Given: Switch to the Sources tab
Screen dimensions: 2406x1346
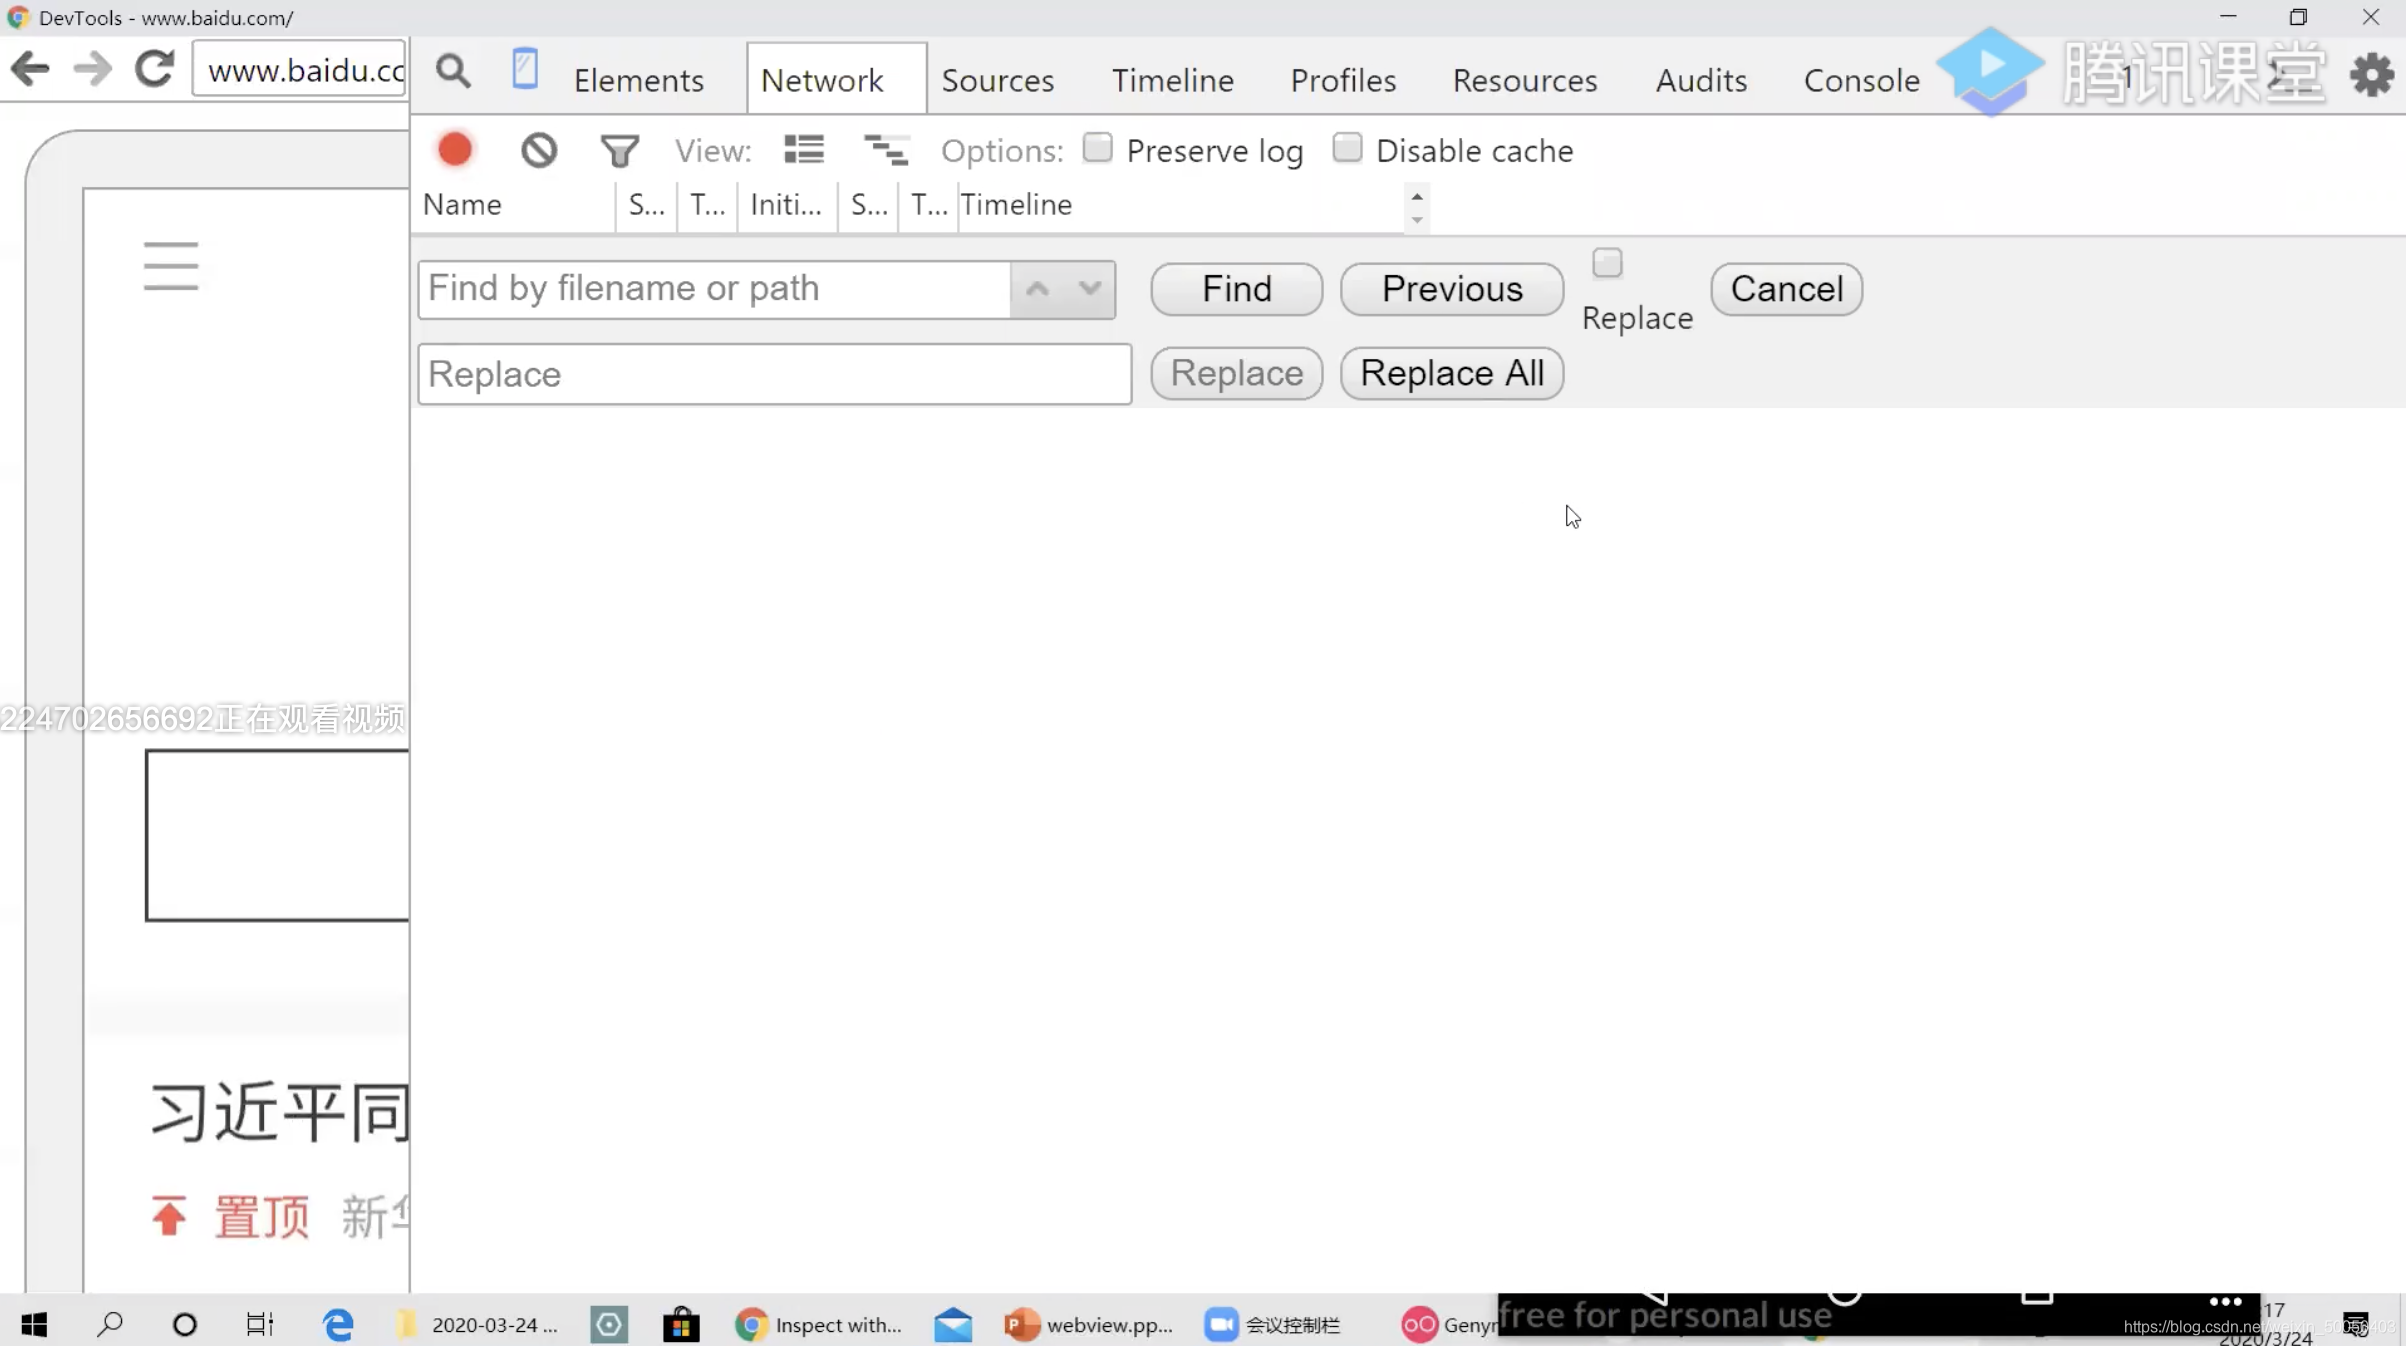Looking at the screenshot, I should [997, 80].
